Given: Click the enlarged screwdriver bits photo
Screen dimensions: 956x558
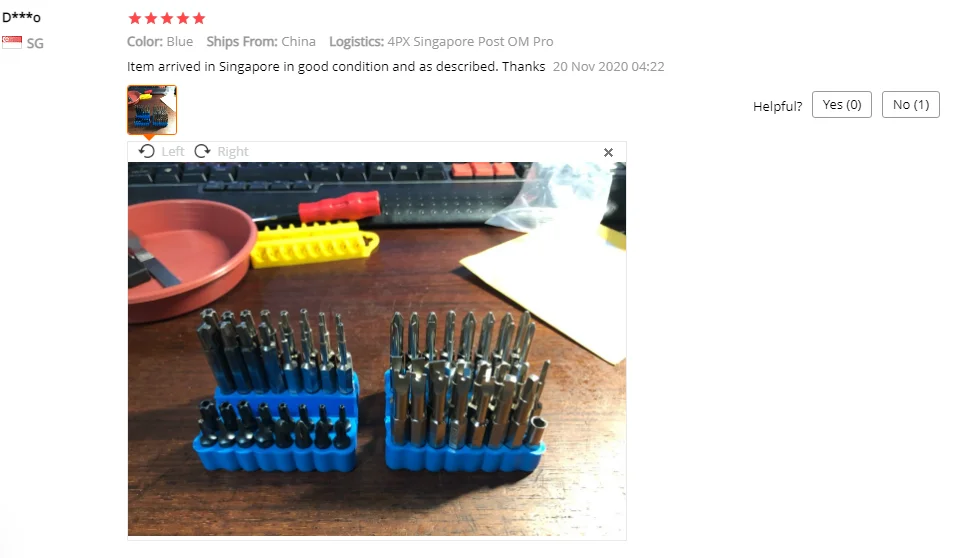Looking at the screenshot, I should point(377,349).
